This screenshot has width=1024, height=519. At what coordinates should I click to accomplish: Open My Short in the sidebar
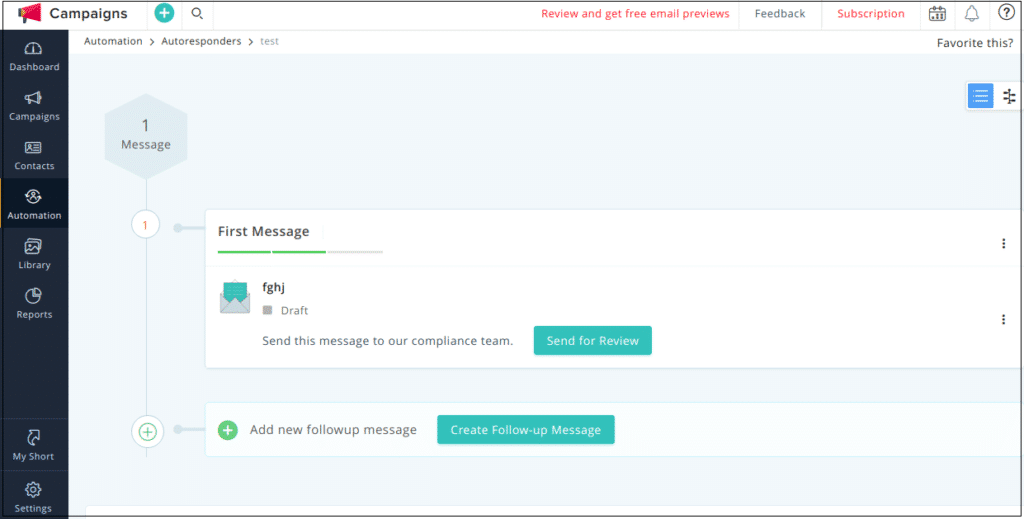coord(34,445)
